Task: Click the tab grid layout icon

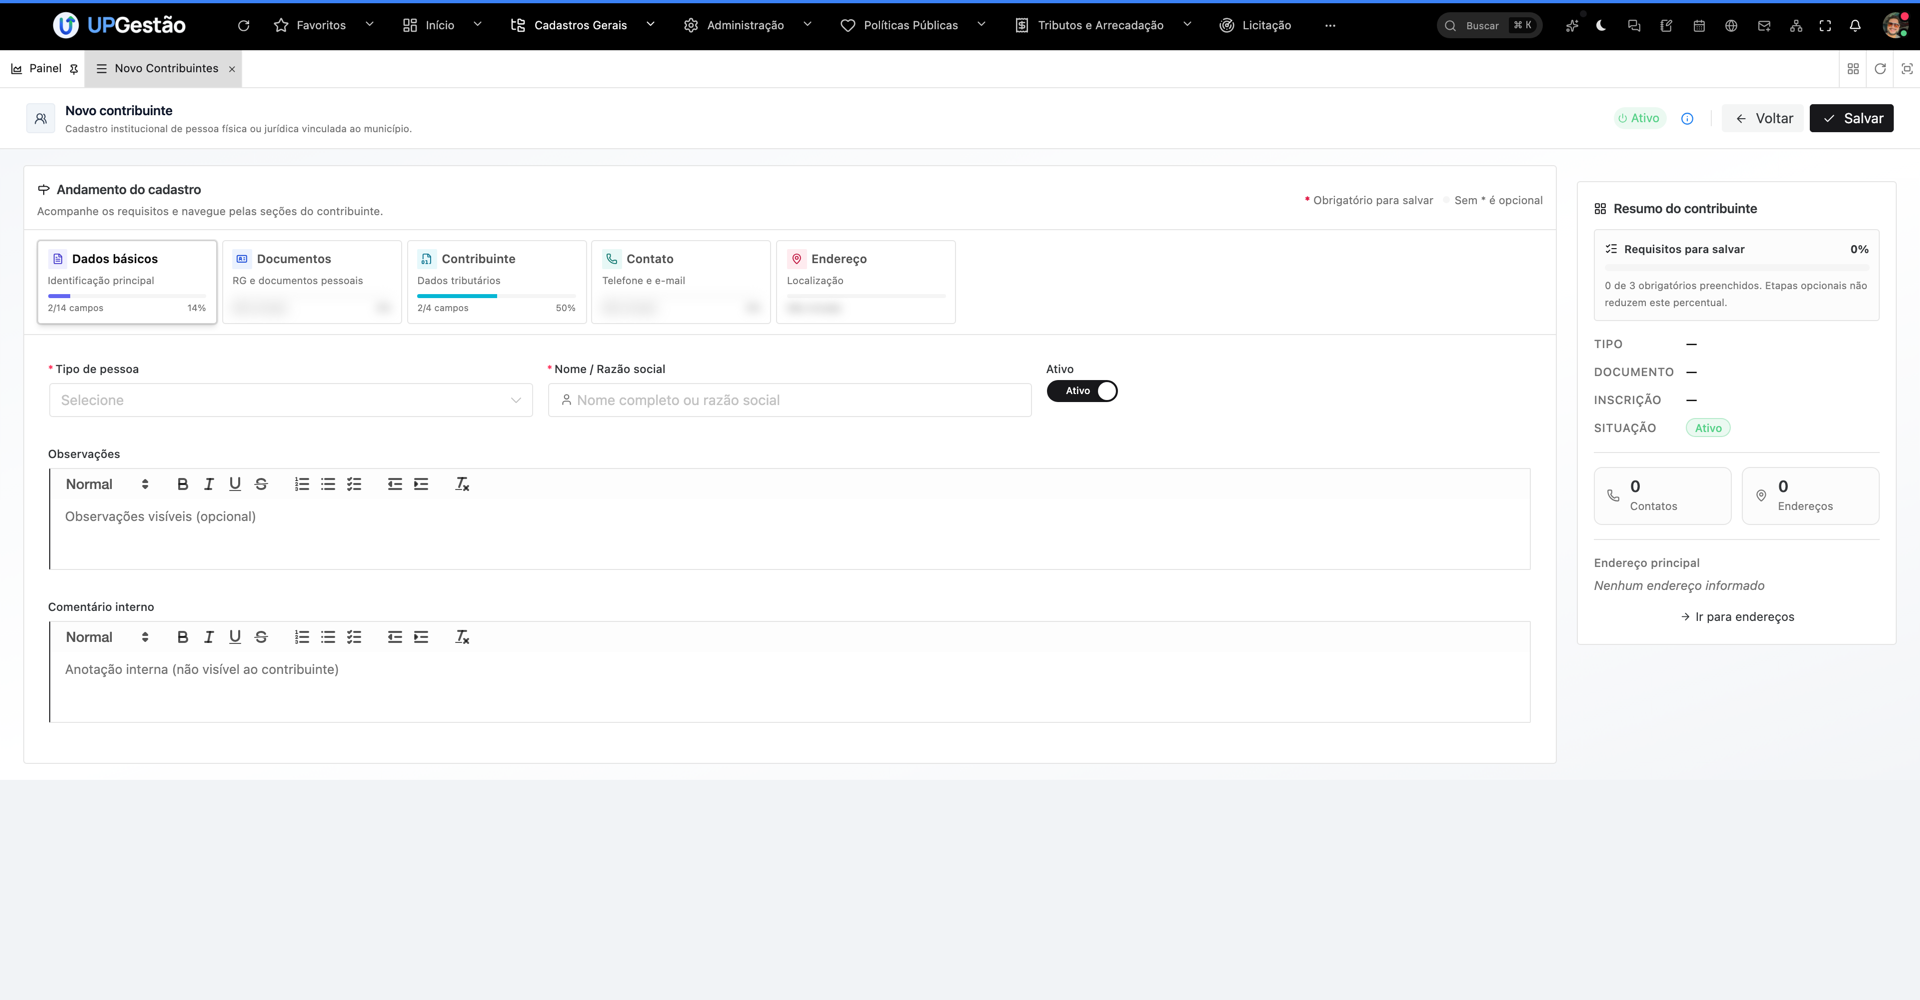Action: click(1853, 69)
